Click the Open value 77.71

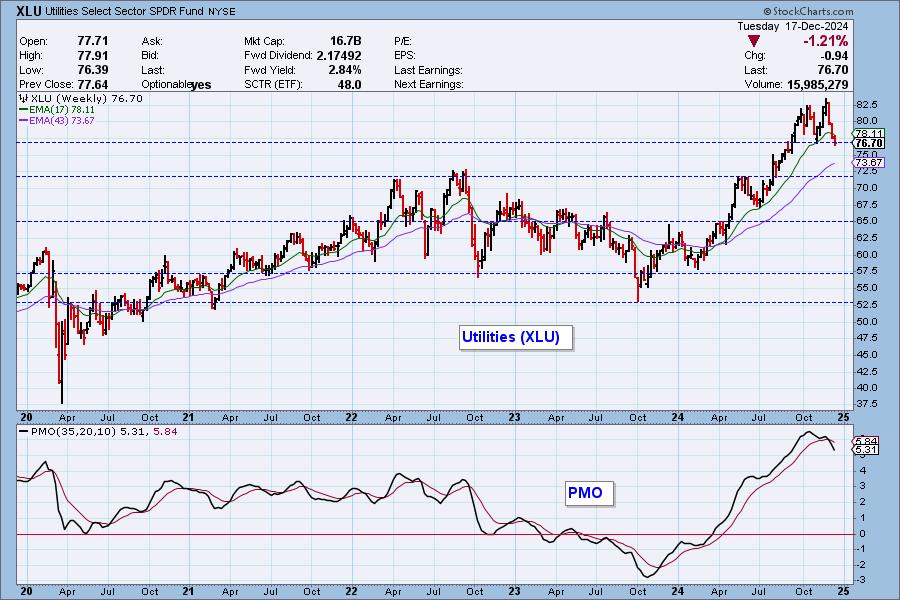coord(92,41)
